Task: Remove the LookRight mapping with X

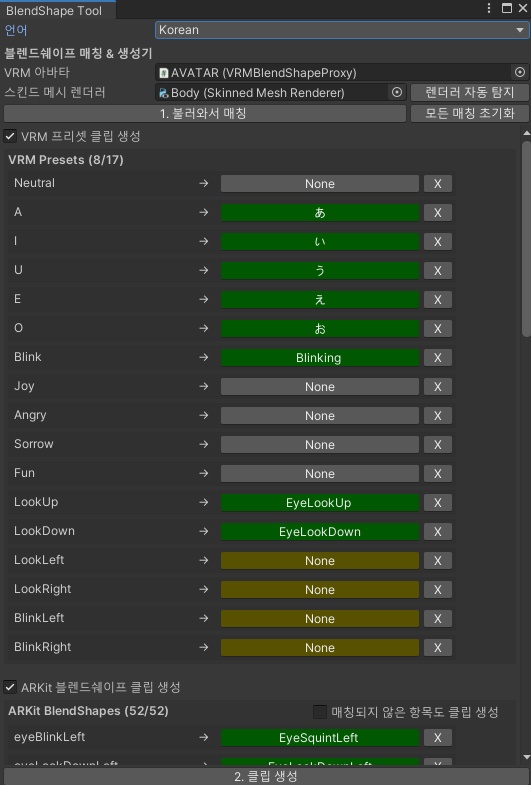Action: point(438,590)
